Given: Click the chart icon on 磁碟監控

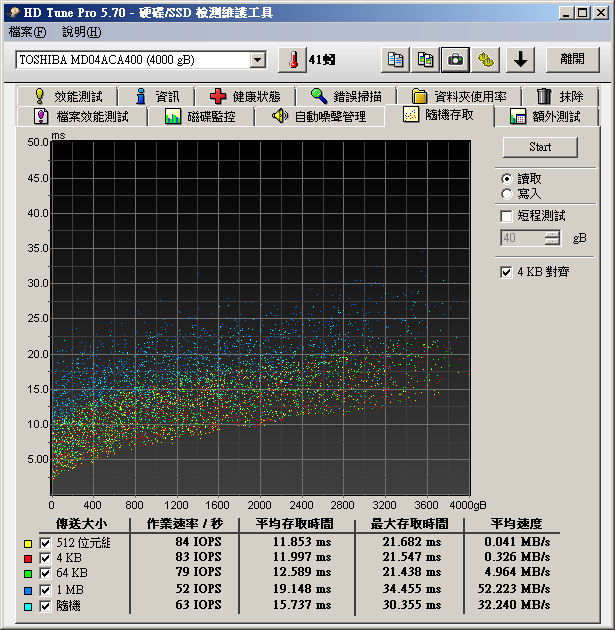Looking at the screenshot, I should tap(173, 117).
